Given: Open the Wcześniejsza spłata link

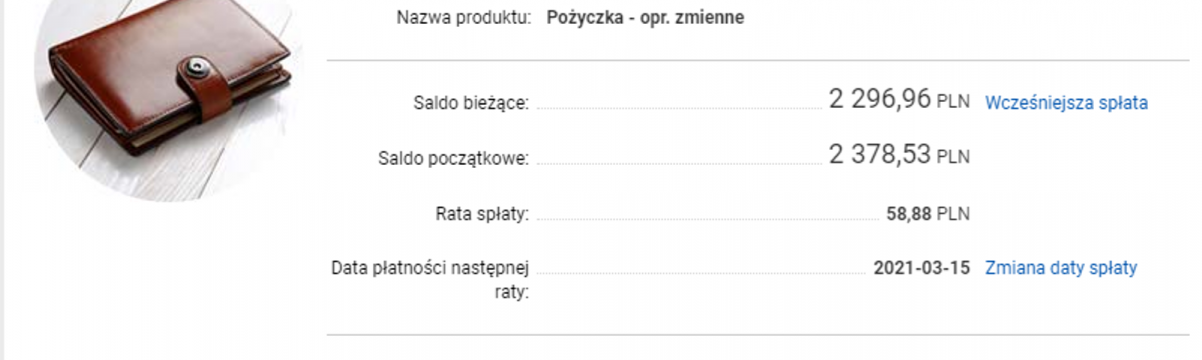Looking at the screenshot, I should (x=1066, y=103).
